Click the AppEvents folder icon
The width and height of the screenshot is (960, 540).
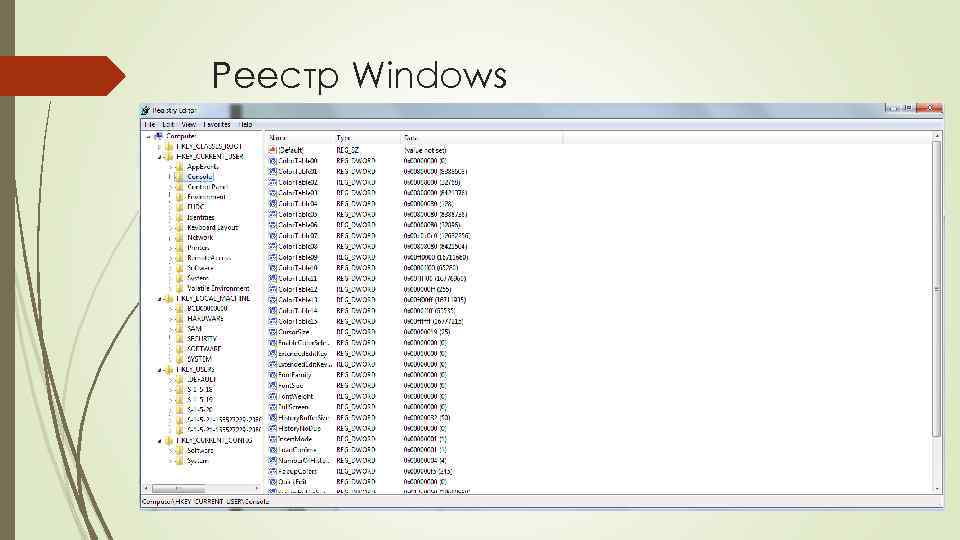coord(179,167)
